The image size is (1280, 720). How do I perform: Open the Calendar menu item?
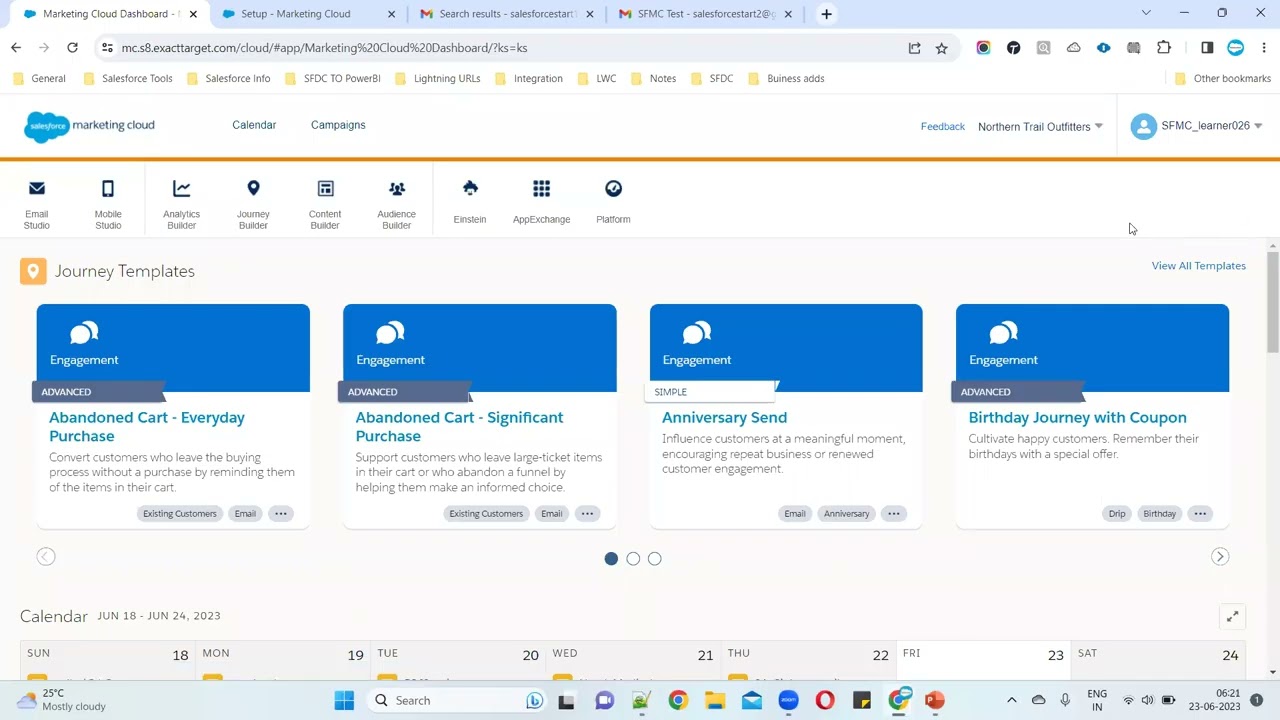pos(254,125)
